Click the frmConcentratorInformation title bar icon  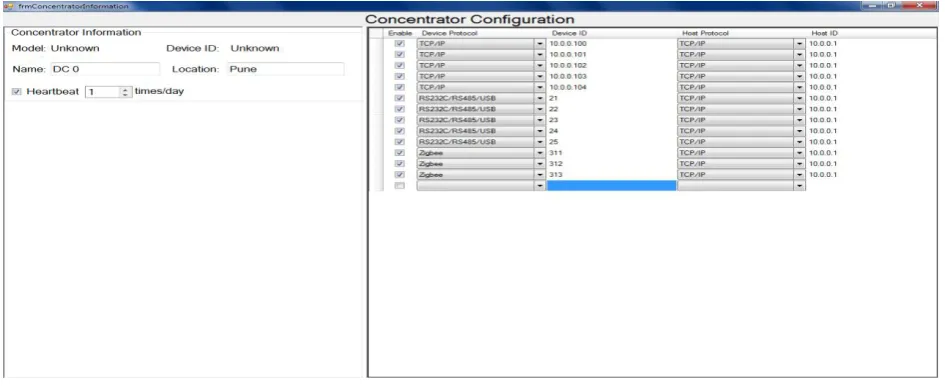pyautogui.click(x=9, y=6)
